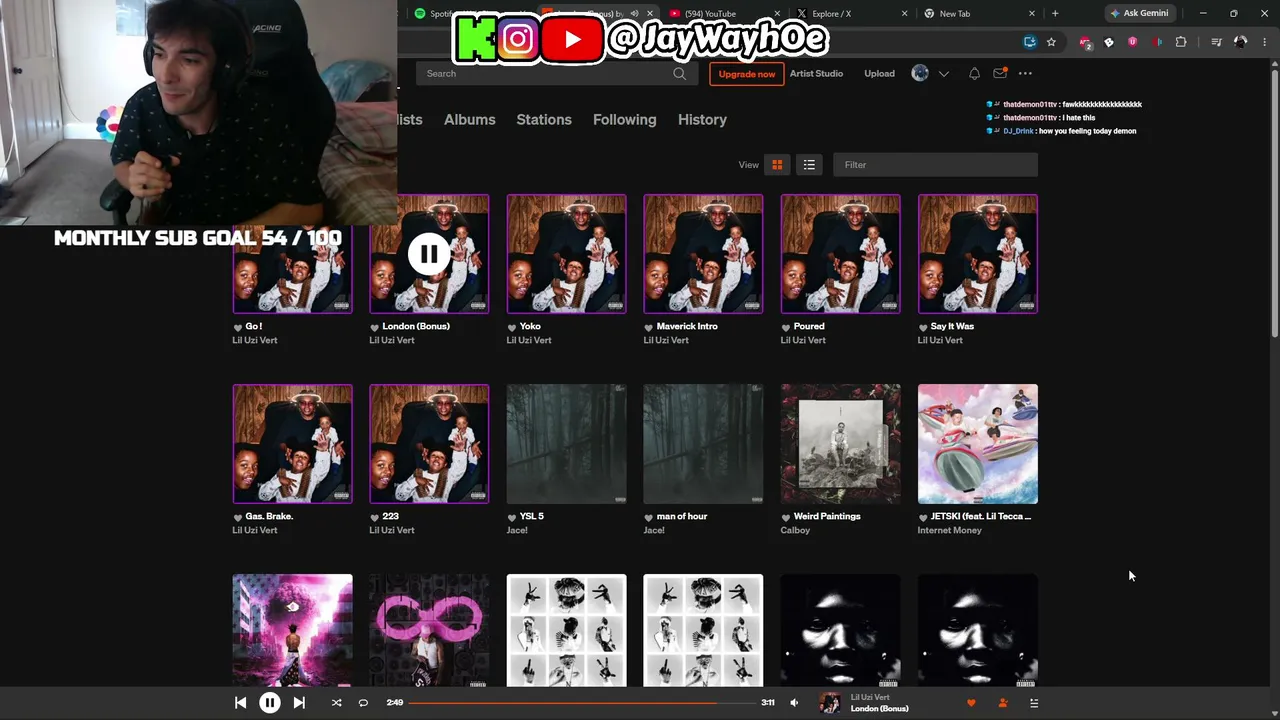Screen dimensions: 1280x720
Task: Close the Explore / X browser tab
Action: pyautogui.click(x=905, y=14)
